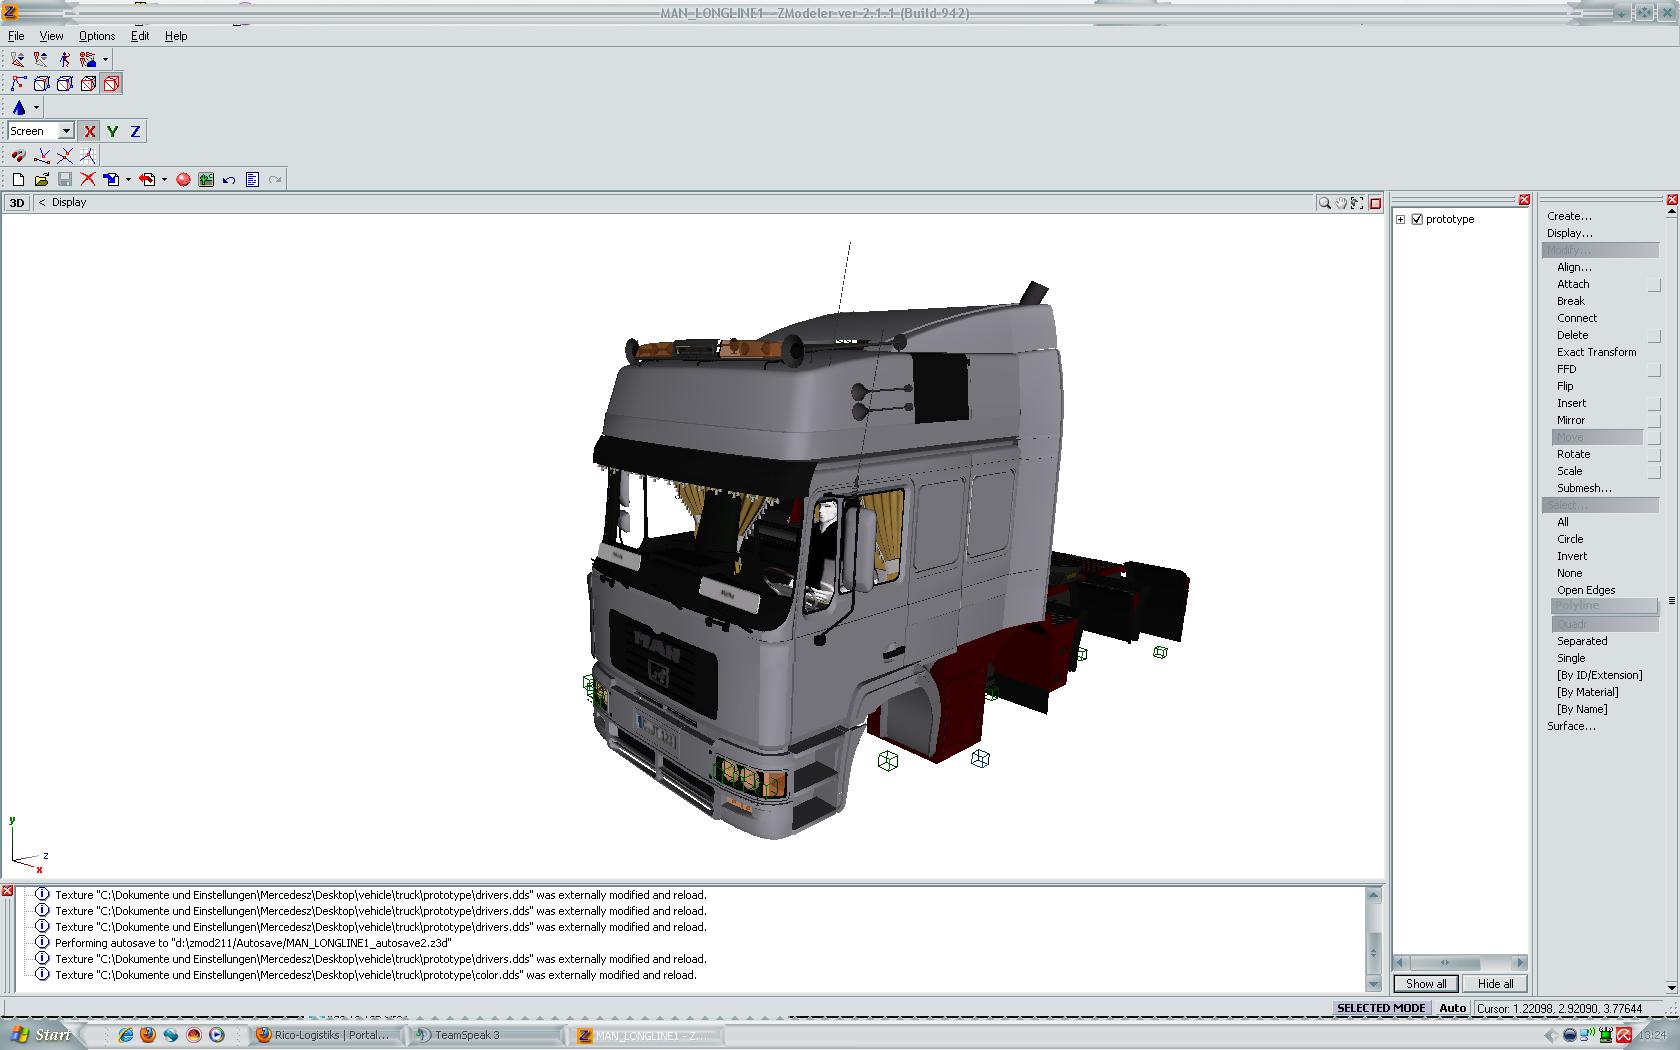Click the Hide all button
This screenshot has width=1680, height=1050.
[x=1495, y=983]
